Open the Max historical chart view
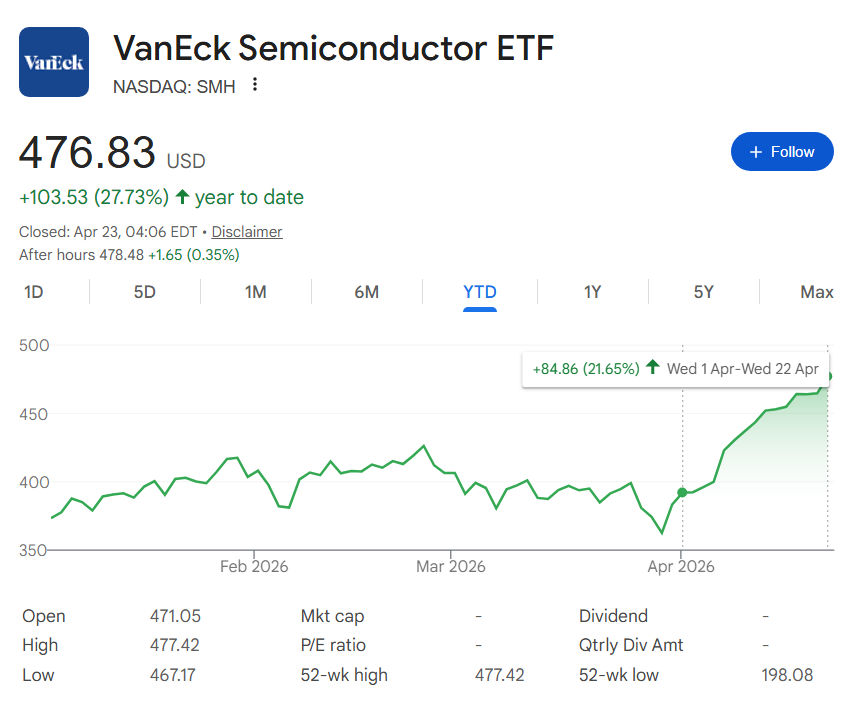Viewport: 851px width, 709px height. point(816,292)
